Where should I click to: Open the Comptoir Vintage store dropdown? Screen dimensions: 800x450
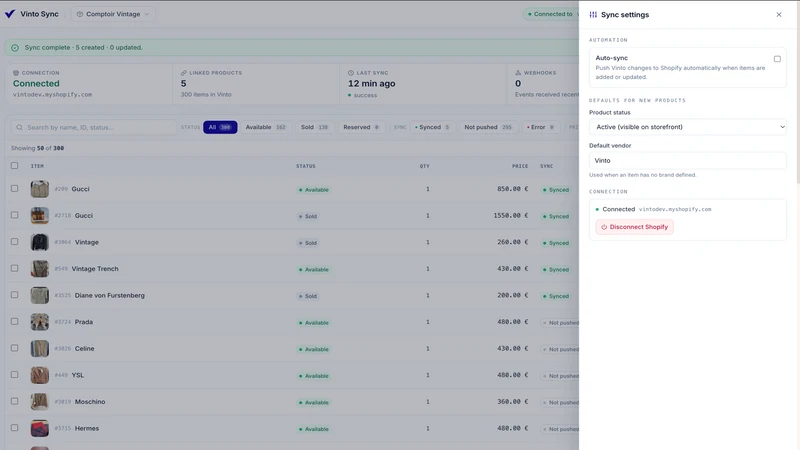[113, 14]
